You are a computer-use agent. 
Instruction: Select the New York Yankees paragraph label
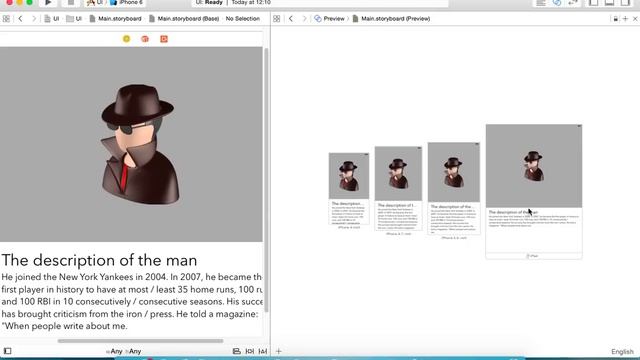pyautogui.click(x=131, y=301)
